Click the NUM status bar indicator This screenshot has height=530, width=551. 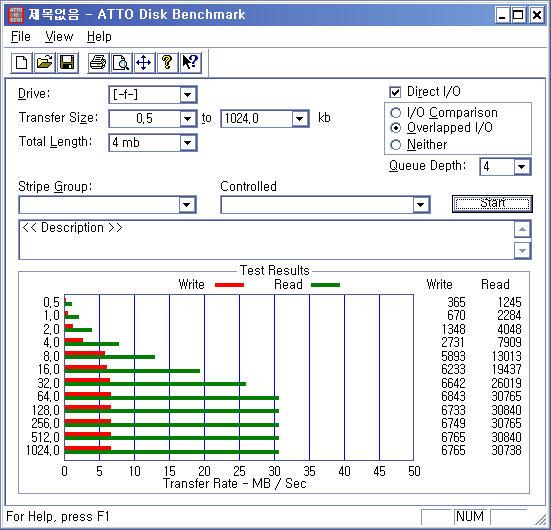point(470,517)
